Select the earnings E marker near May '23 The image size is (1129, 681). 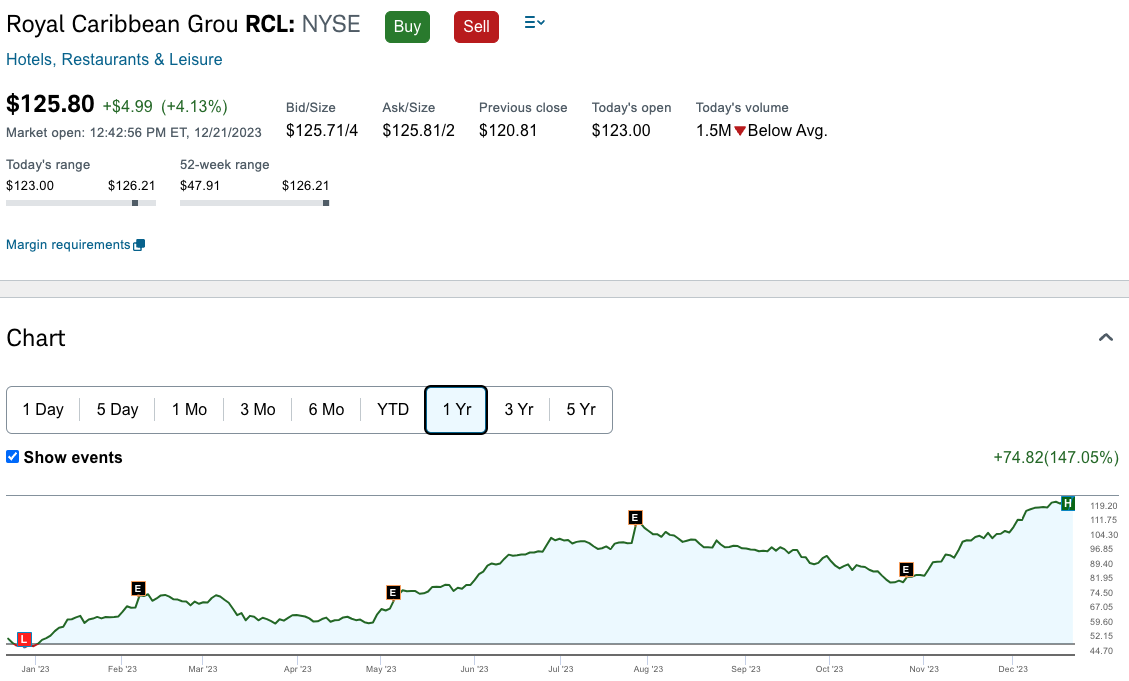click(x=392, y=592)
